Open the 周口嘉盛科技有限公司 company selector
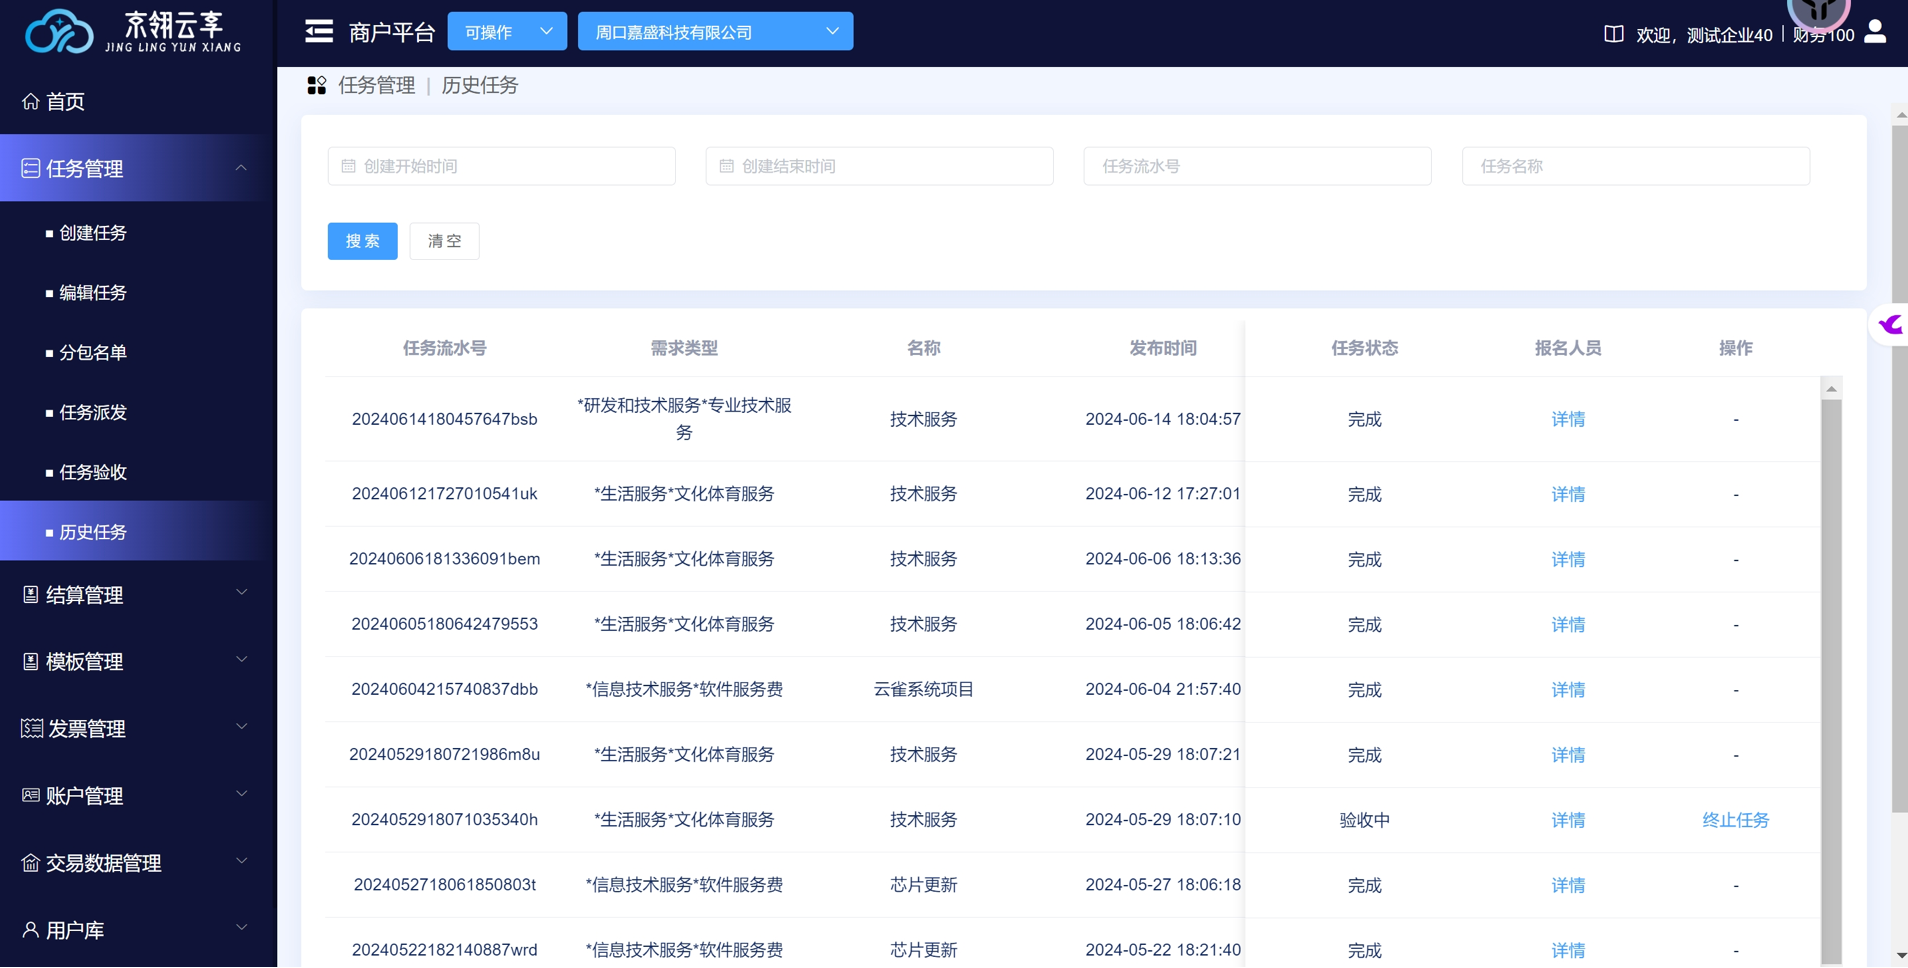The height and width of the screenshot is (968, 1908). pos(715,32)
